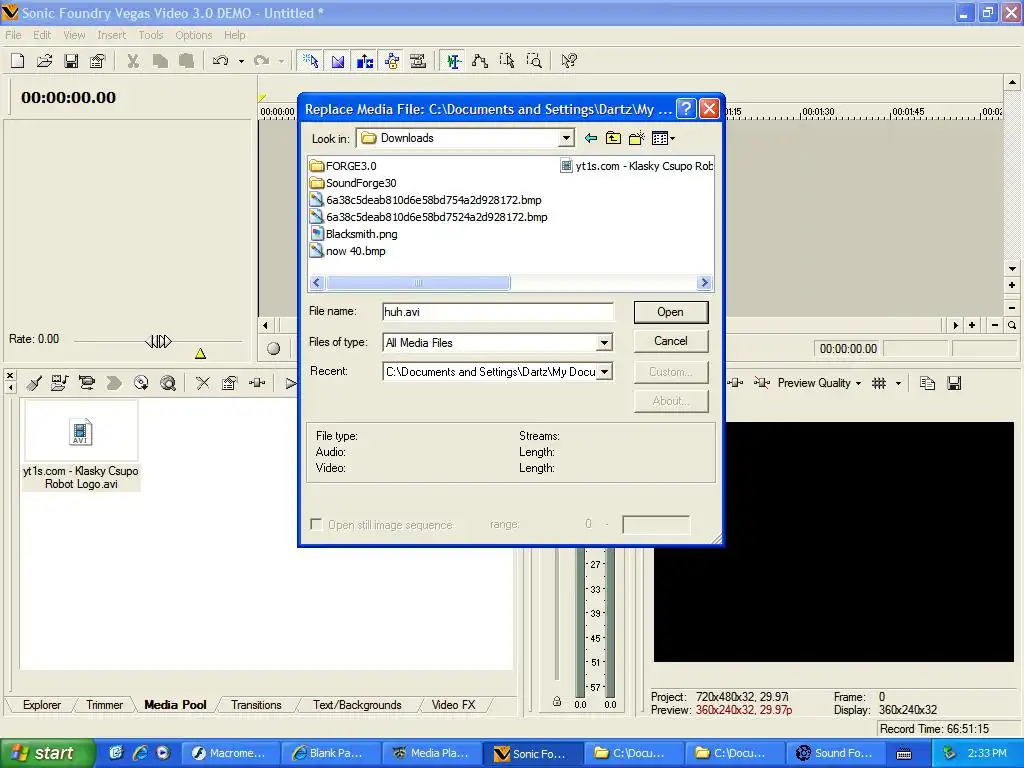Click the dialog help question-mark button
Viewport: 1024px width, 768px height.
click(686, 108)
